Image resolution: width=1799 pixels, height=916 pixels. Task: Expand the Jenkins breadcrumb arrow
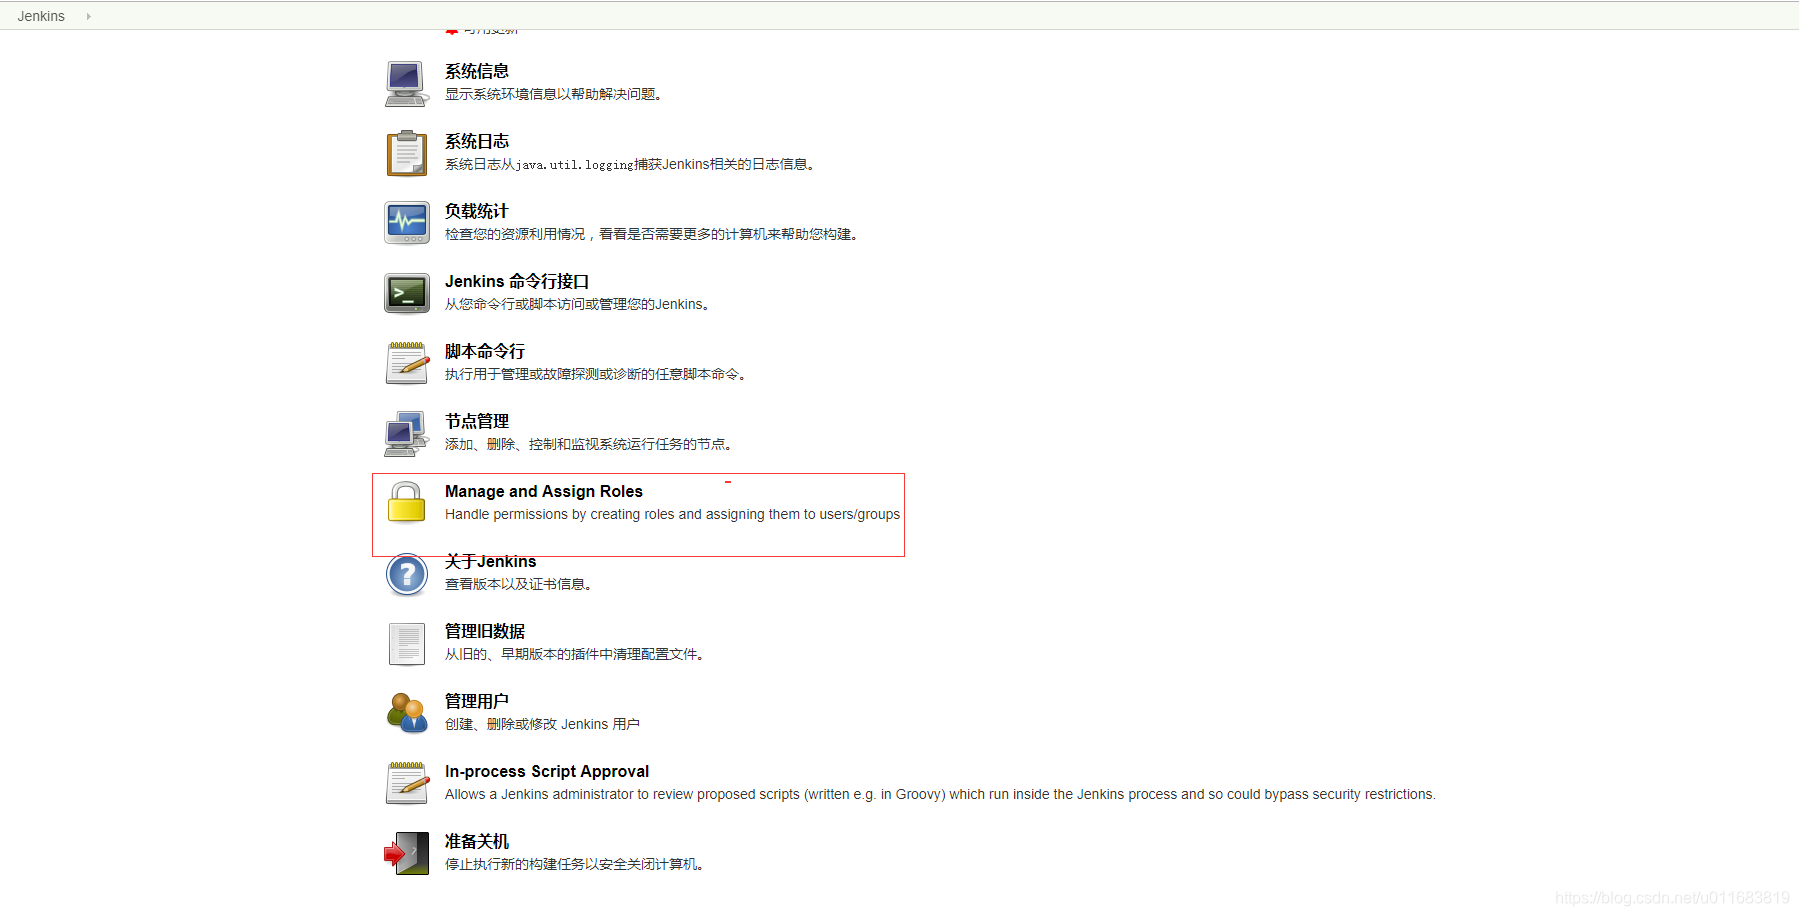89,16
